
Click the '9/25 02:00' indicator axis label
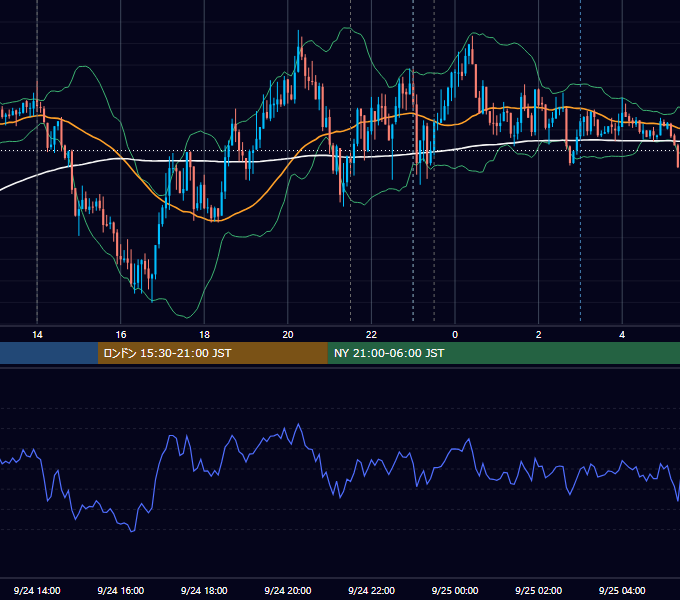pyautogui.click(x=538, y=590)
